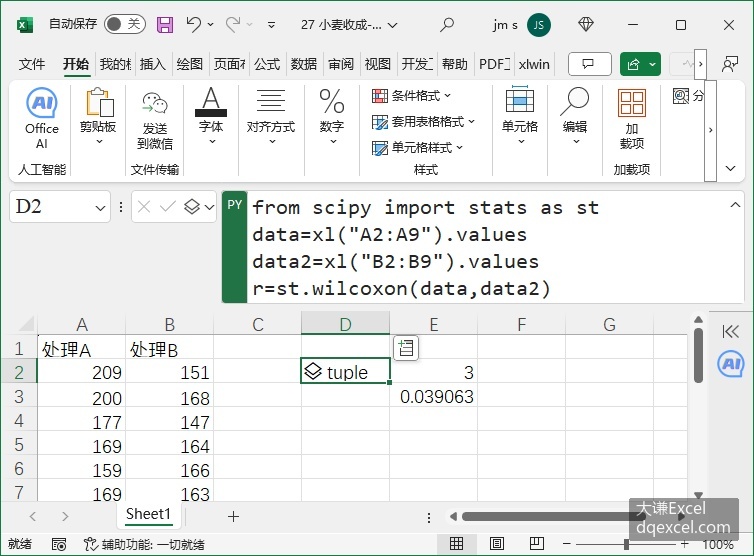Switch to the 绘图 ribbon tab

pos(189,64)
